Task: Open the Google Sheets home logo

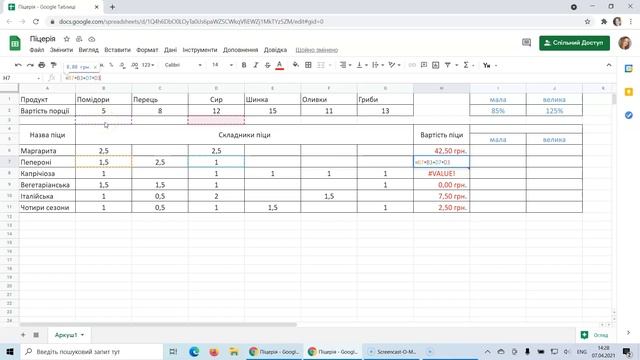Action: tap(15, 43)
